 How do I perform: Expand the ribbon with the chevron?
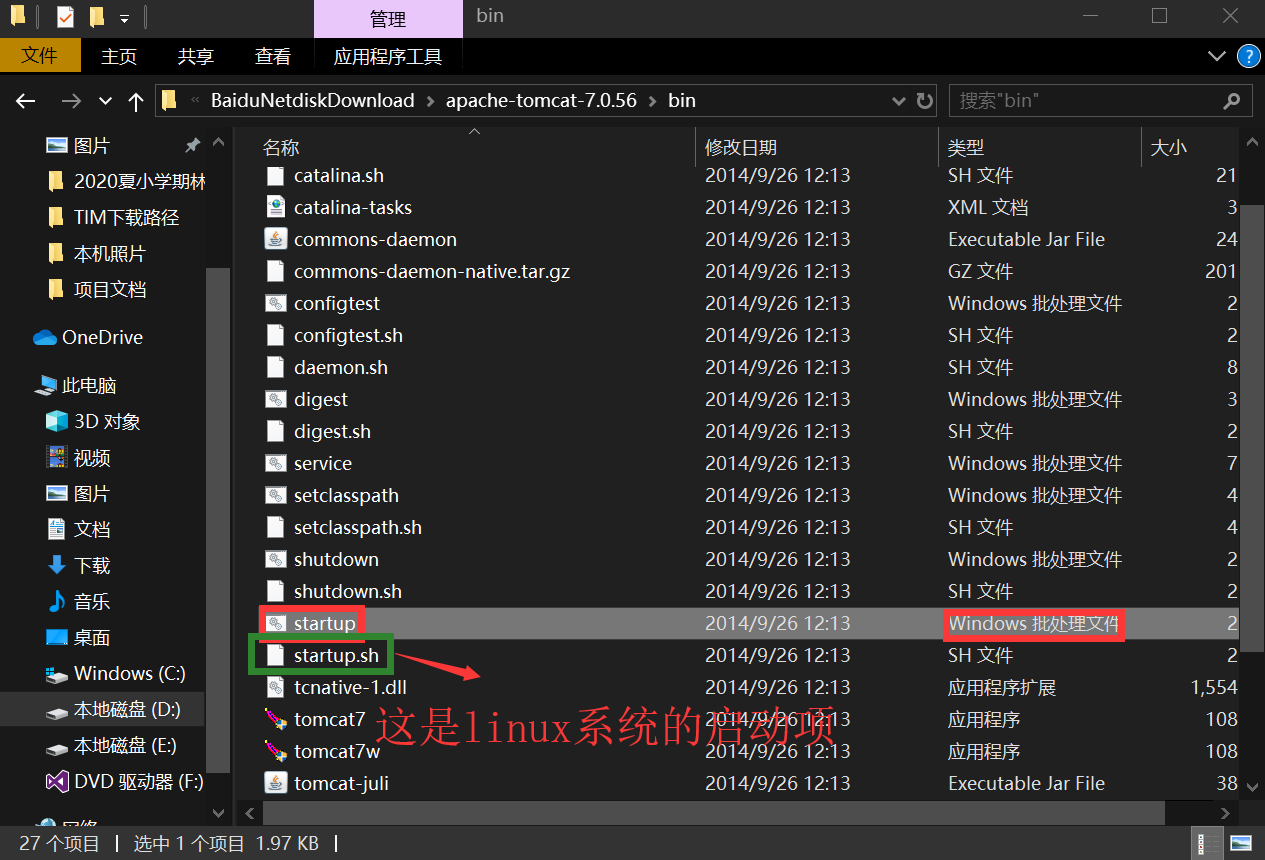tap(1216, 56)
